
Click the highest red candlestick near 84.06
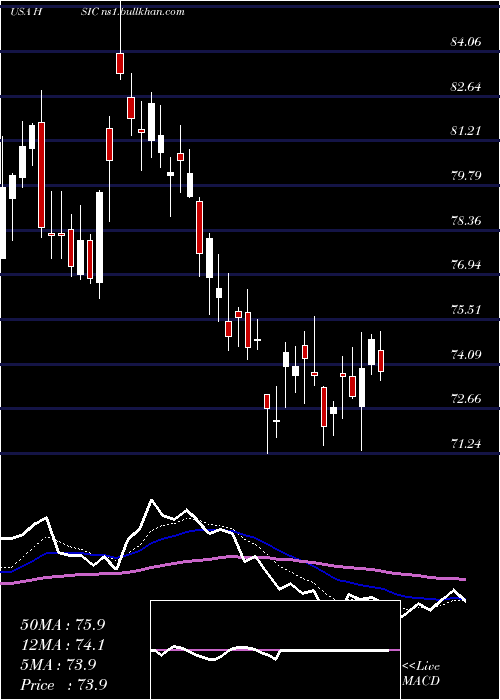tap(120, 63)
